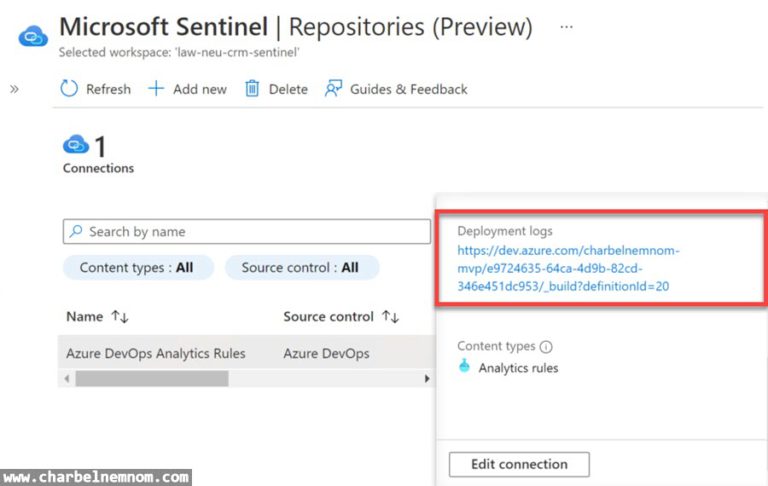
Task: Click the Guides & Feedback text label
Action: point(408,89)
